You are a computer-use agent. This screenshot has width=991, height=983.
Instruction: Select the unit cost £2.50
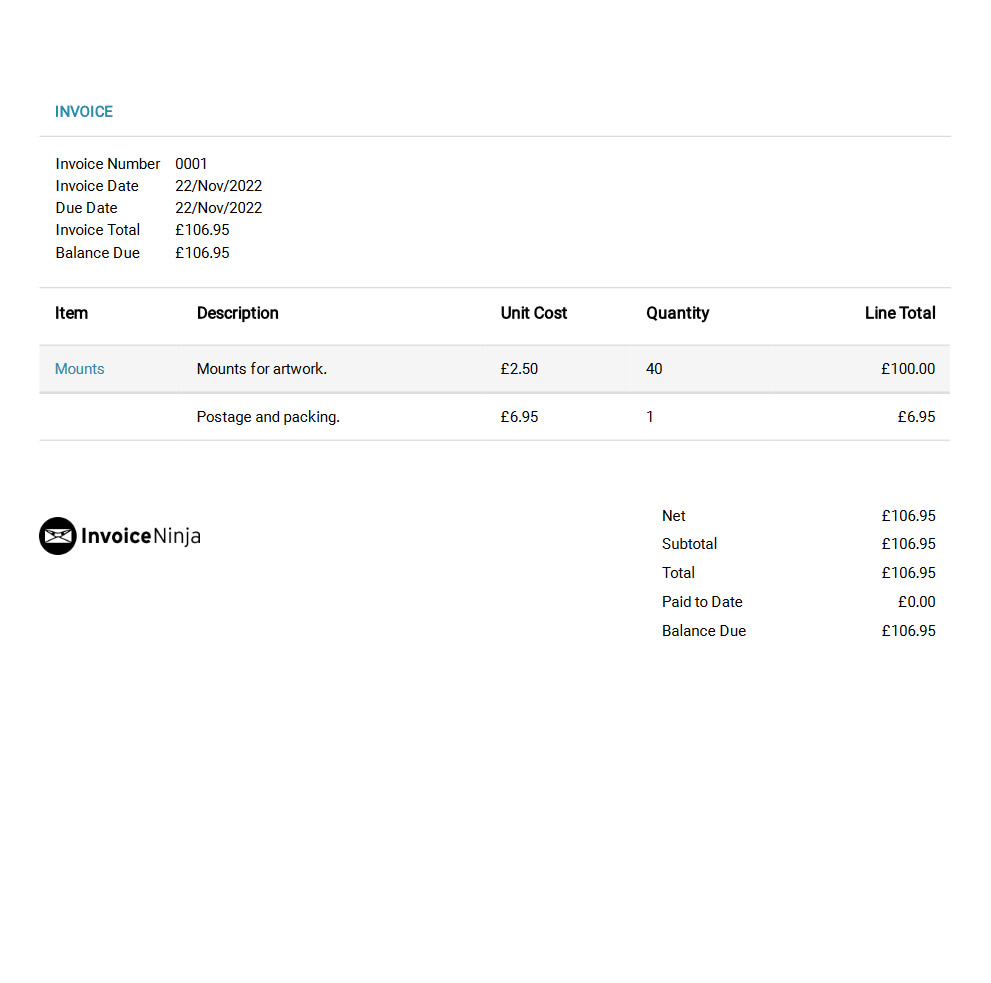point(520,369)
